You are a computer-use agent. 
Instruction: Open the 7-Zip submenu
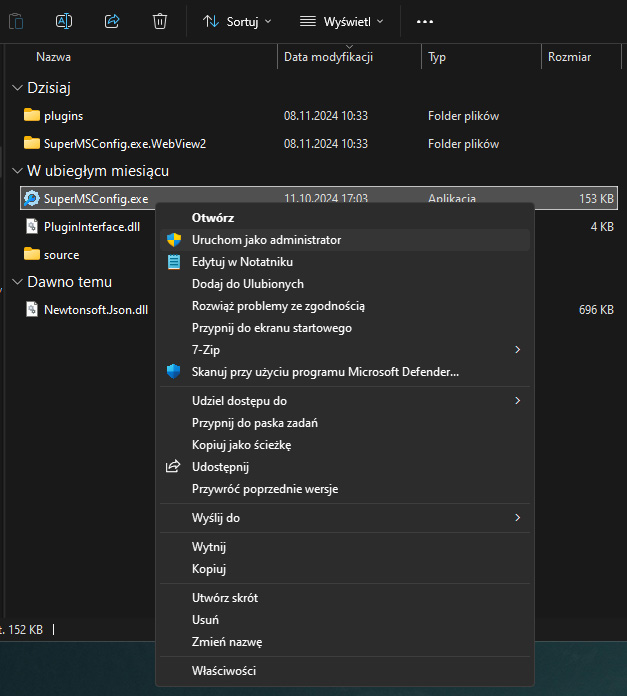[x=345, y=350]
